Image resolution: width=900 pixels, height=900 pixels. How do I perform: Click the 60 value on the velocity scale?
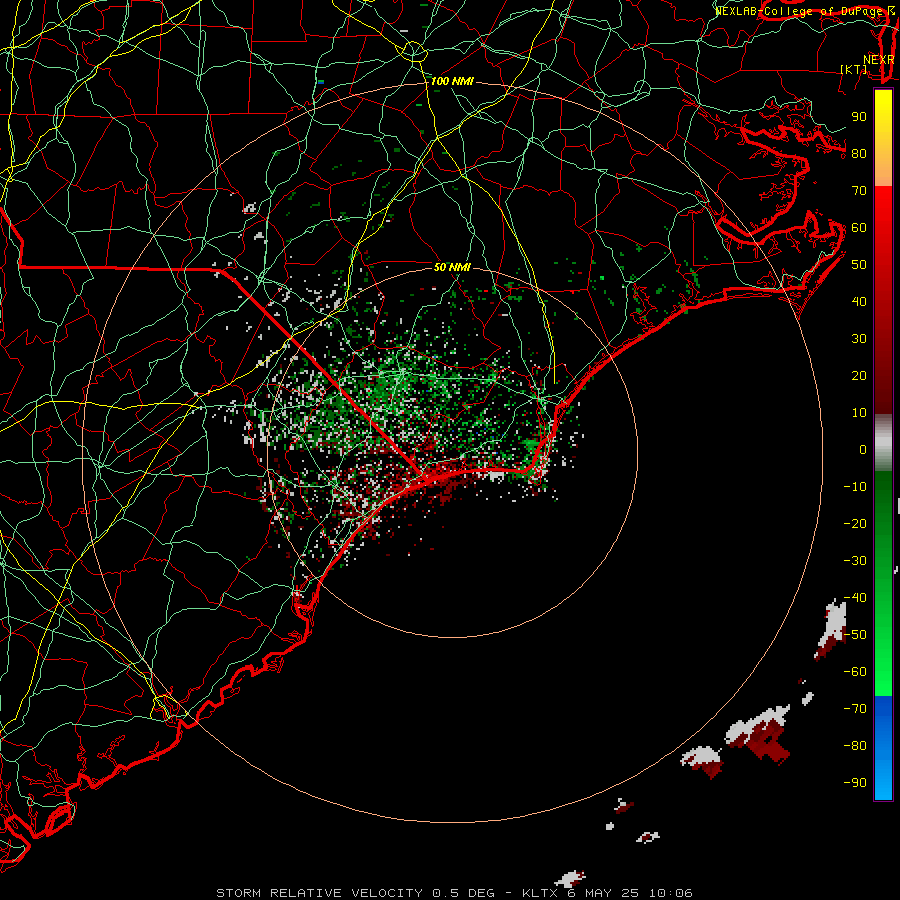coord(859,228)
